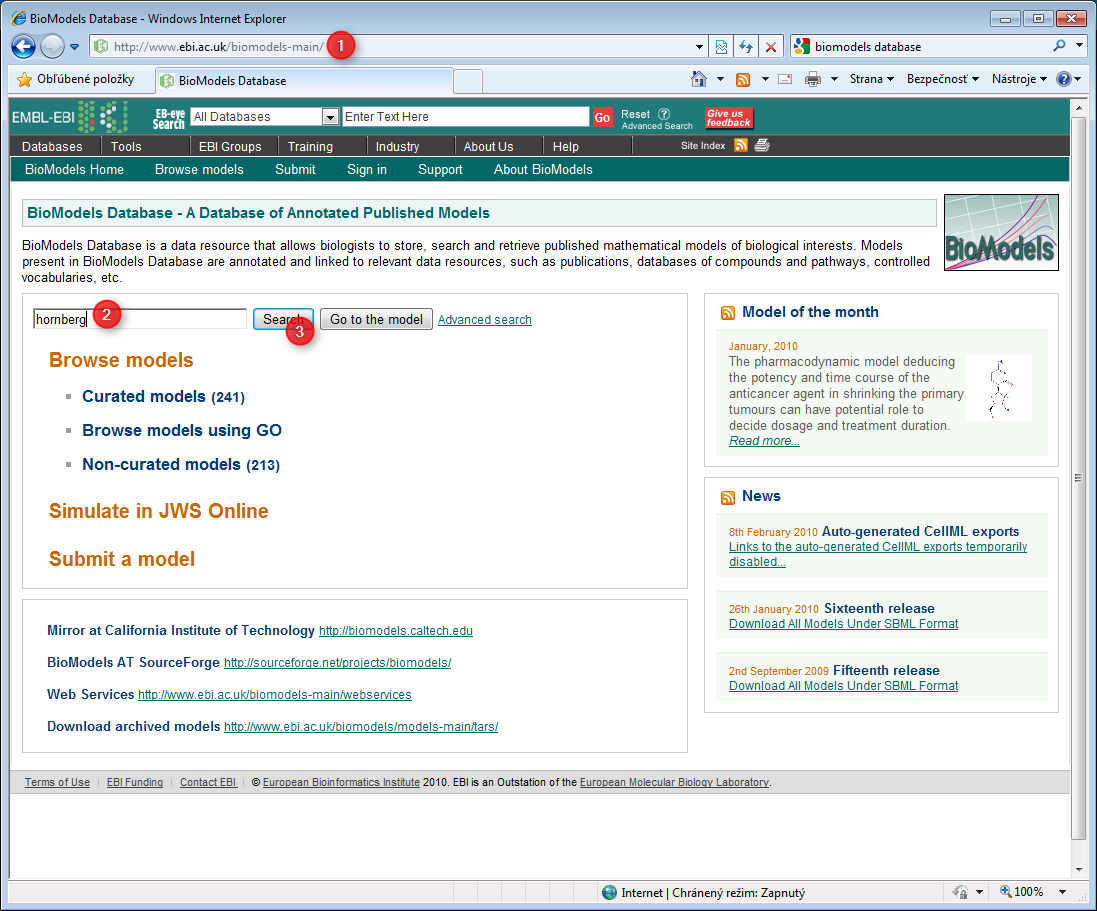1097x911 pixels.
Task: Open the All Databases combo box
Action: (264, 117)
